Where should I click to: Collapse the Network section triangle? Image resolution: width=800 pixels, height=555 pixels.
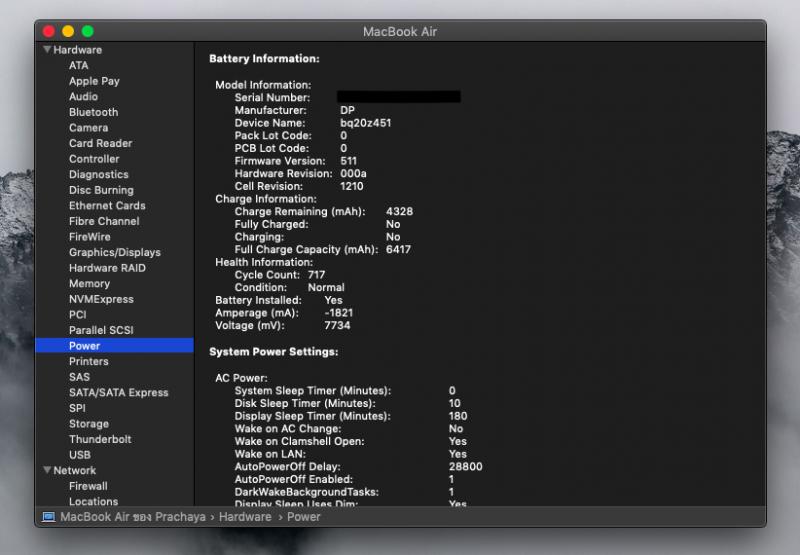point(47,470)
